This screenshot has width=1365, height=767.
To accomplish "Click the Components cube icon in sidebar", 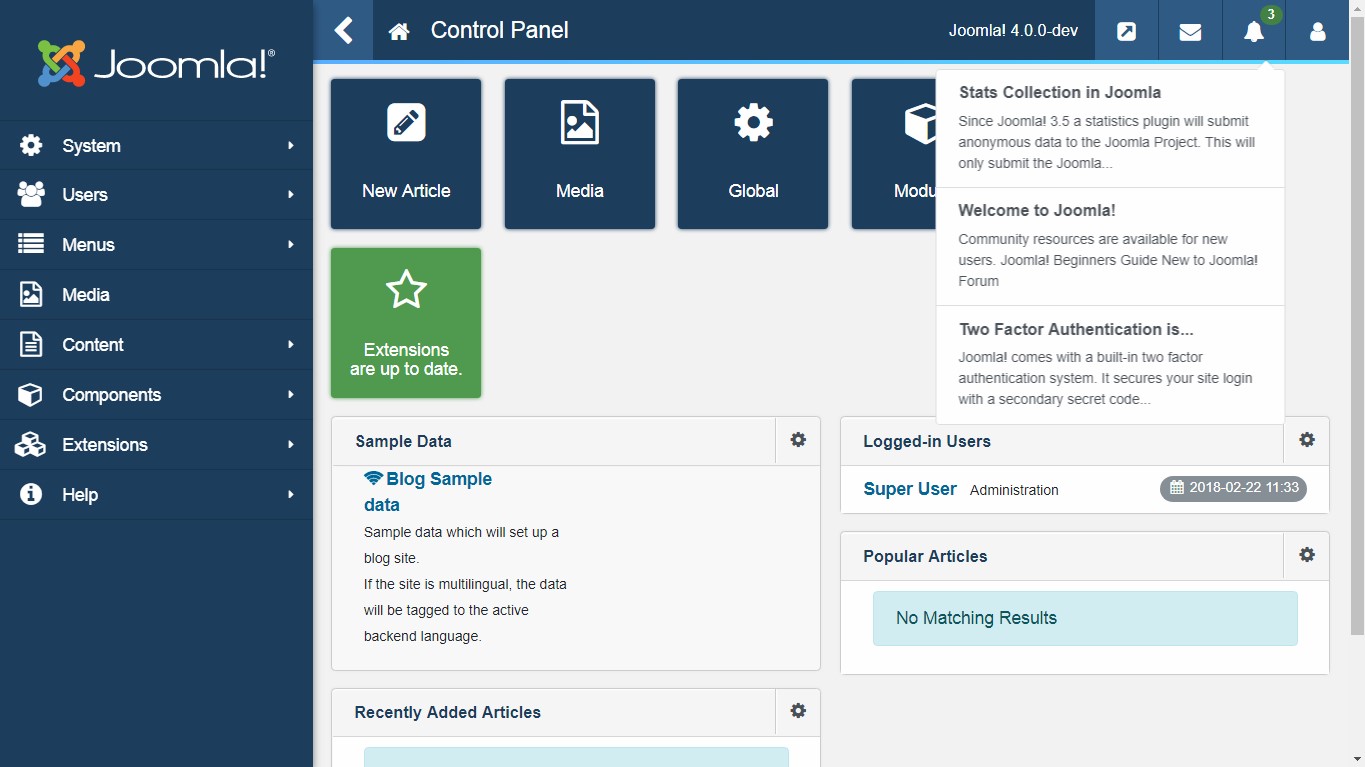I will 31,394.
